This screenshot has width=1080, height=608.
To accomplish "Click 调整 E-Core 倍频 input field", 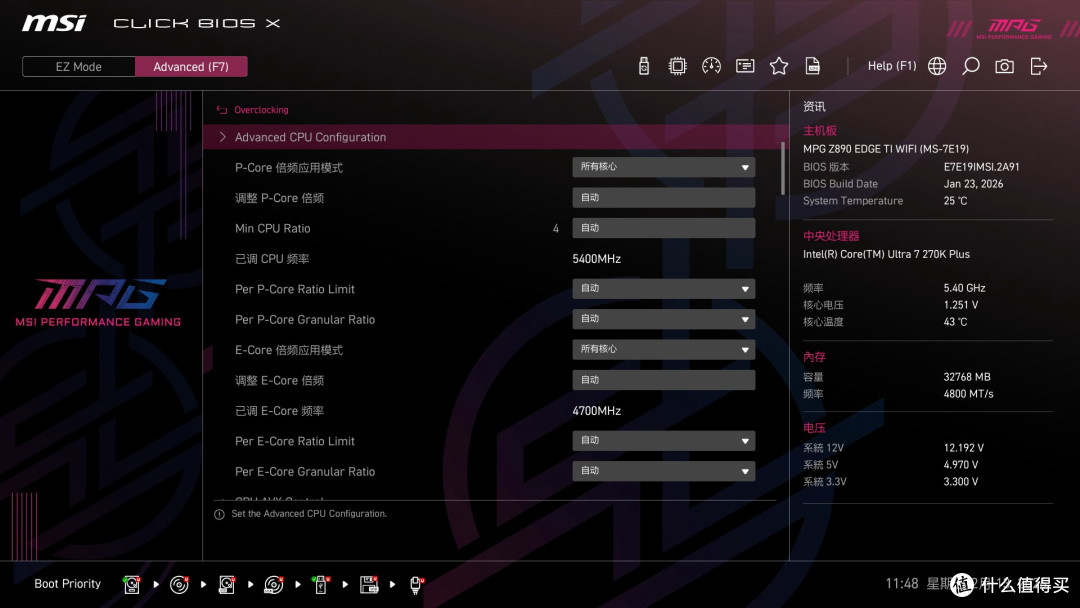I will (663, 380).
